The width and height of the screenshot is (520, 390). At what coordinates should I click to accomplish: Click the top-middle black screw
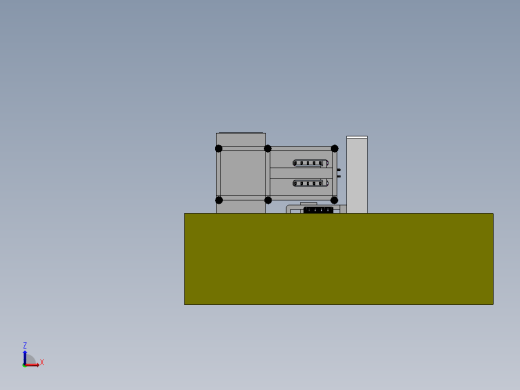pyautogui.click(x=268, y=149)
